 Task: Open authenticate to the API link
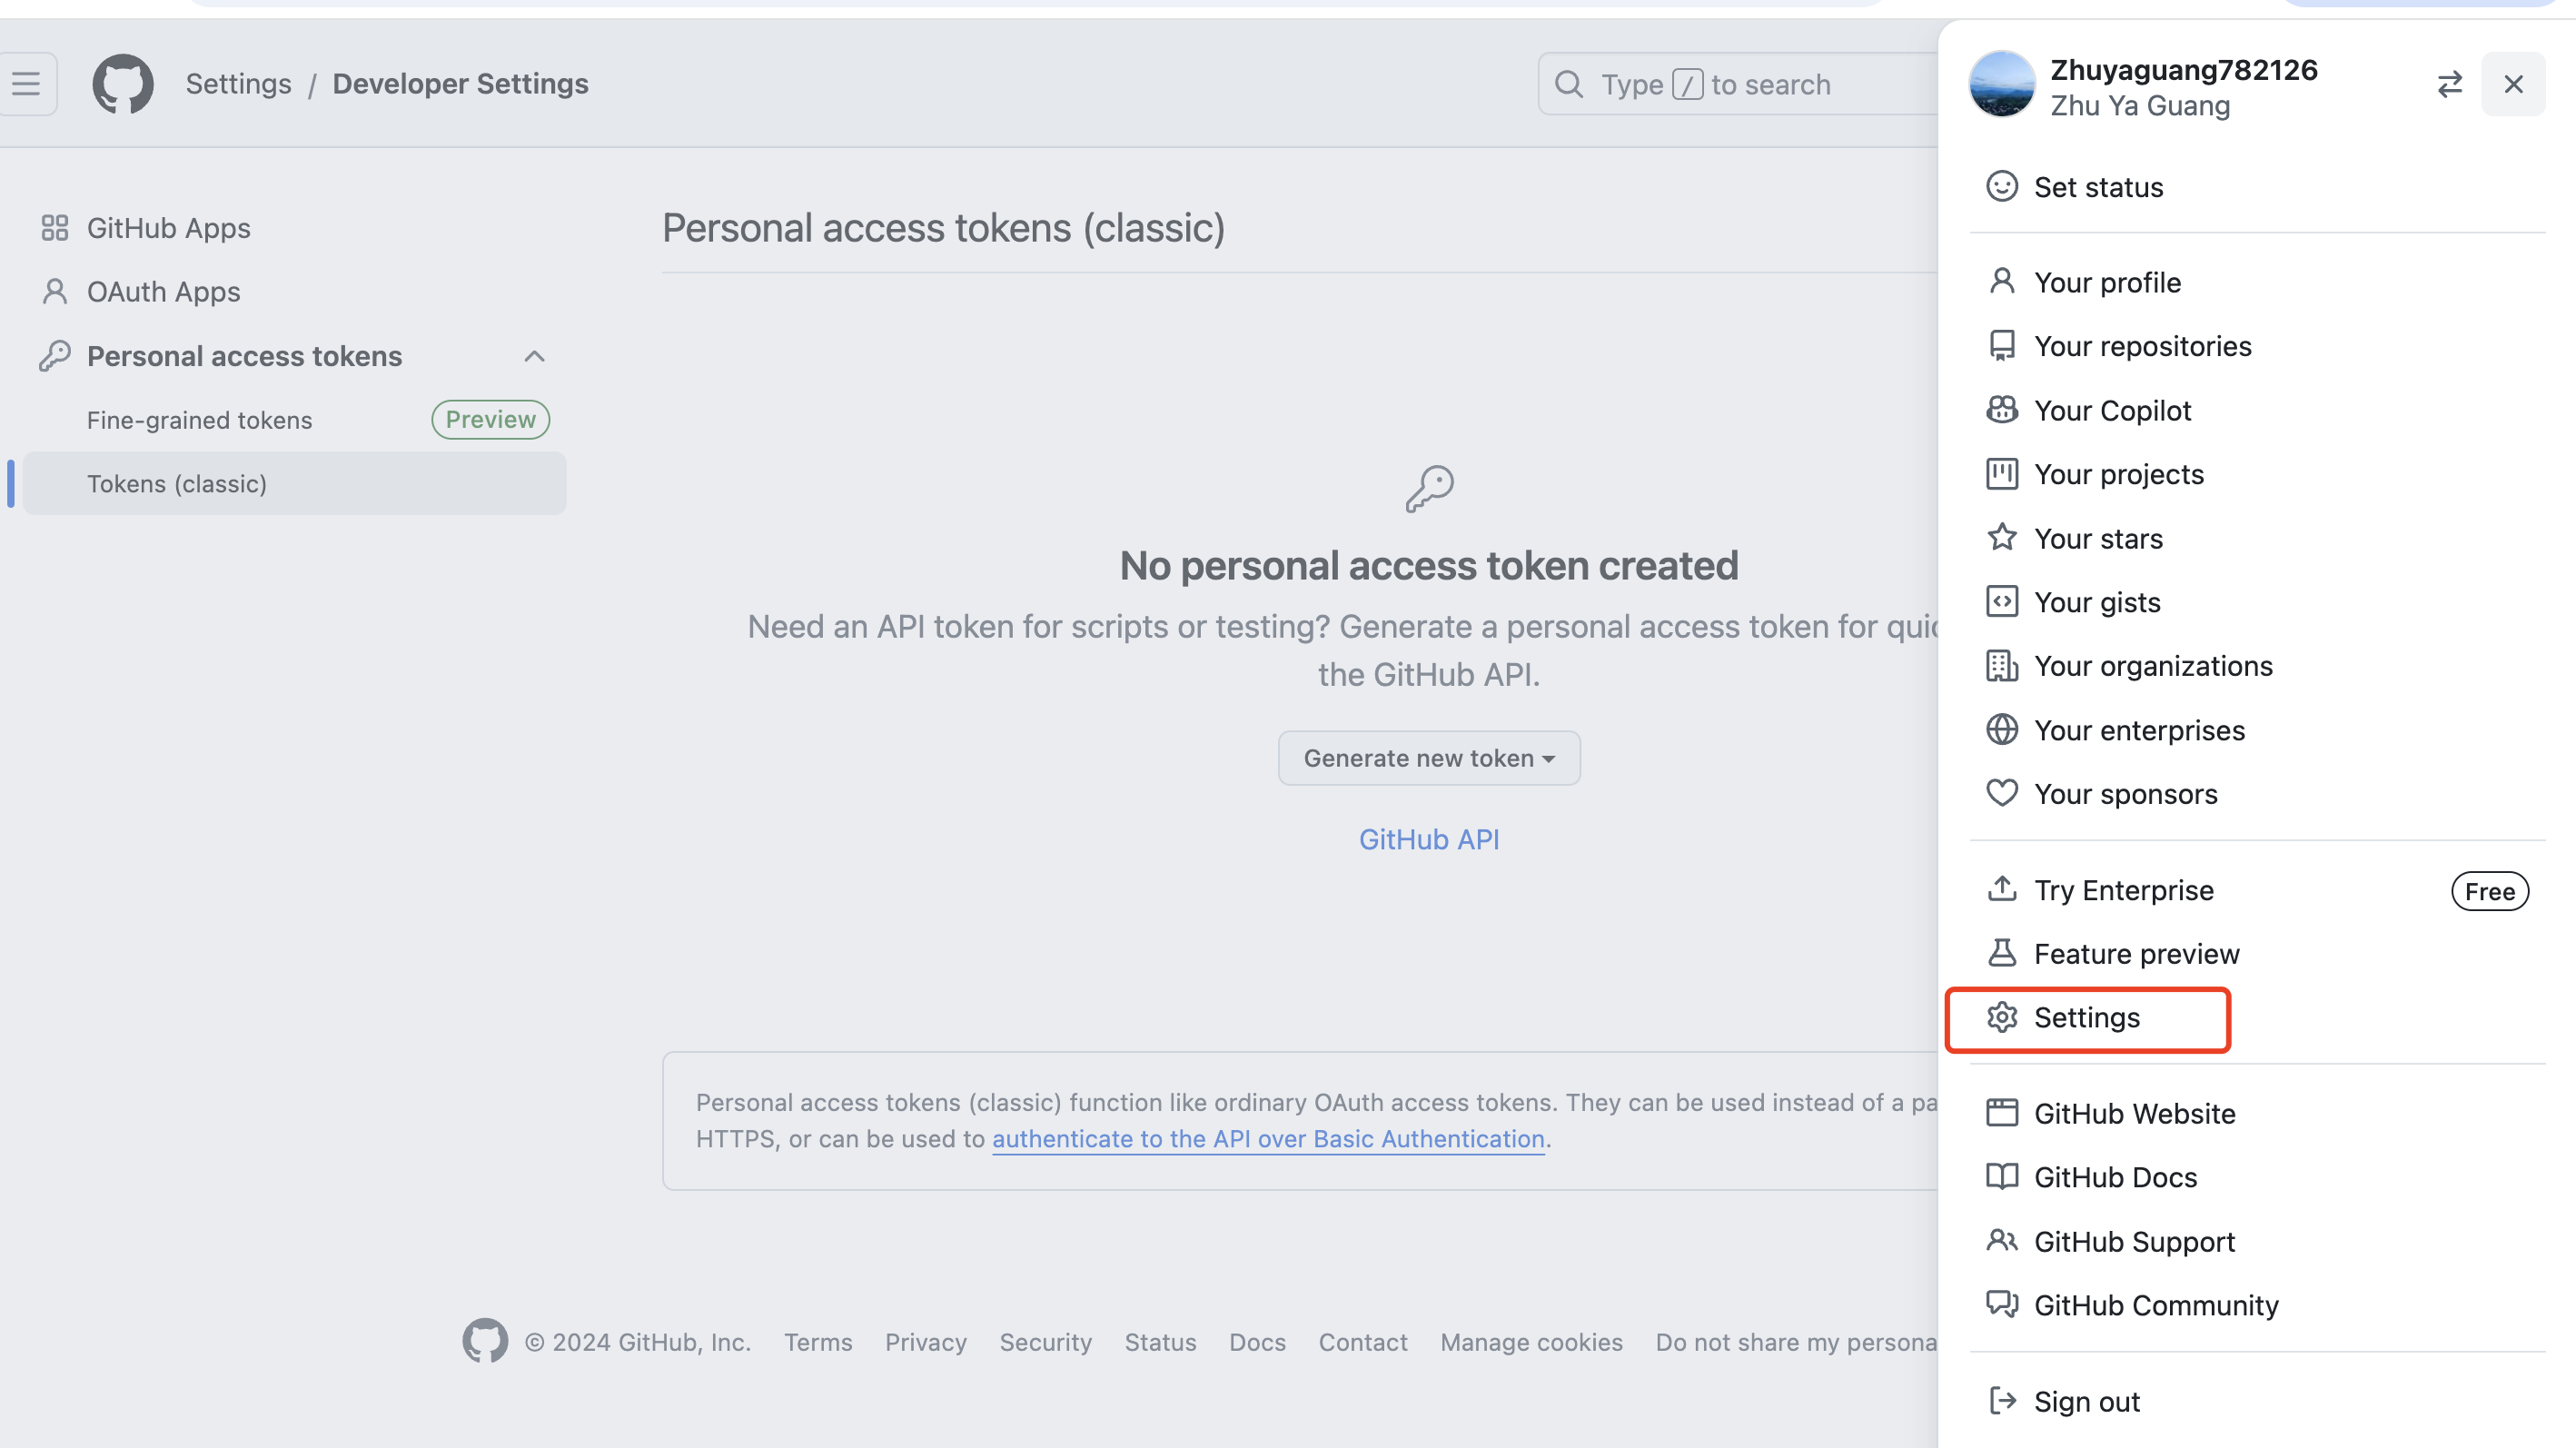(x=1267, y=1139)
